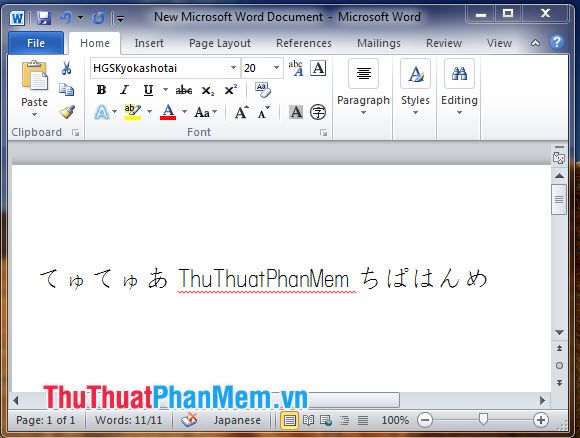This screenshot has width=580, height=438.
Task: Select the Home tab
Action: click(x=95, y=43)
